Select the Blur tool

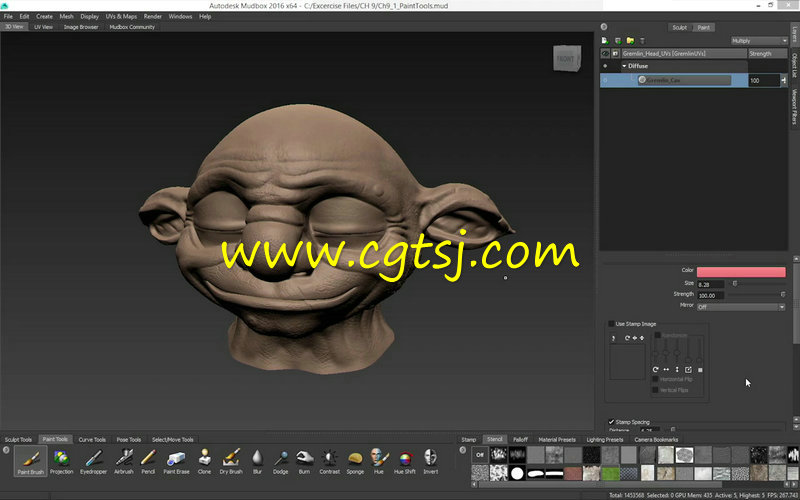(x=257, y=461)
